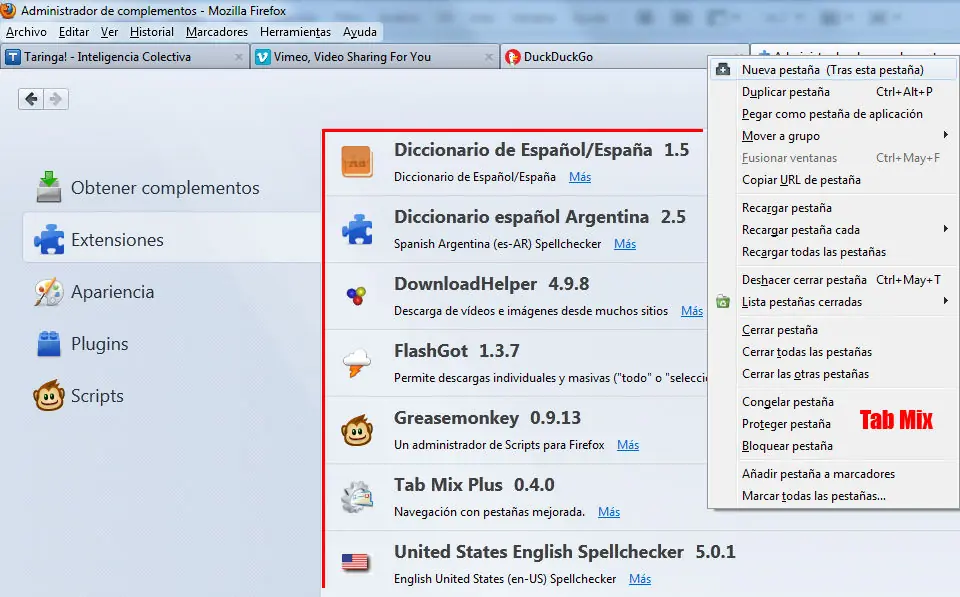The image size is (960, 597).
Task: Toggle Bloquear pestaña option
Action: coord(834,446)
